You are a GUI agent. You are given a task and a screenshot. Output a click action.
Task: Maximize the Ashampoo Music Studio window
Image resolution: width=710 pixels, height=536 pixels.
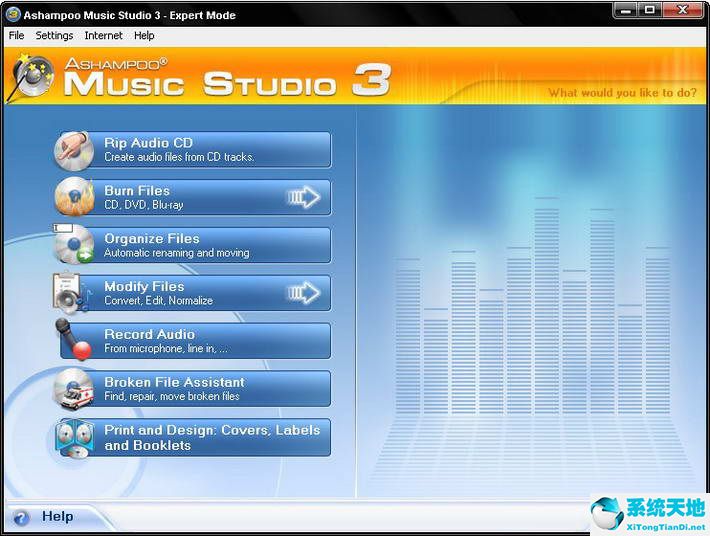[650, 10]
